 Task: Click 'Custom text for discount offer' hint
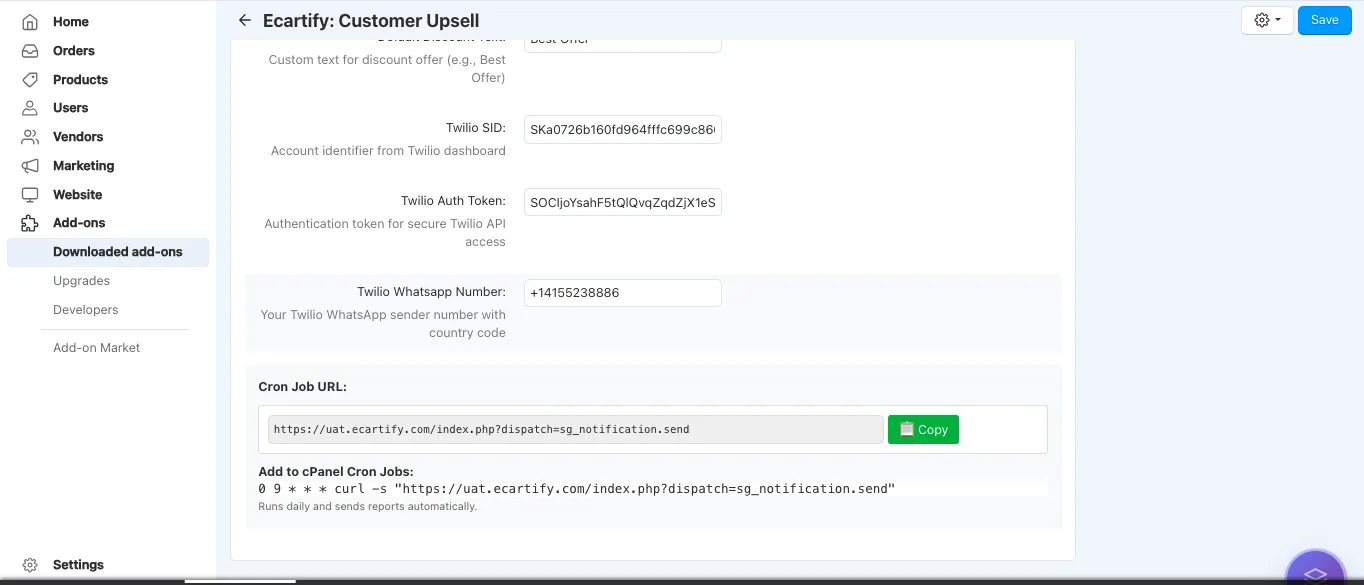tap(387, 68)
